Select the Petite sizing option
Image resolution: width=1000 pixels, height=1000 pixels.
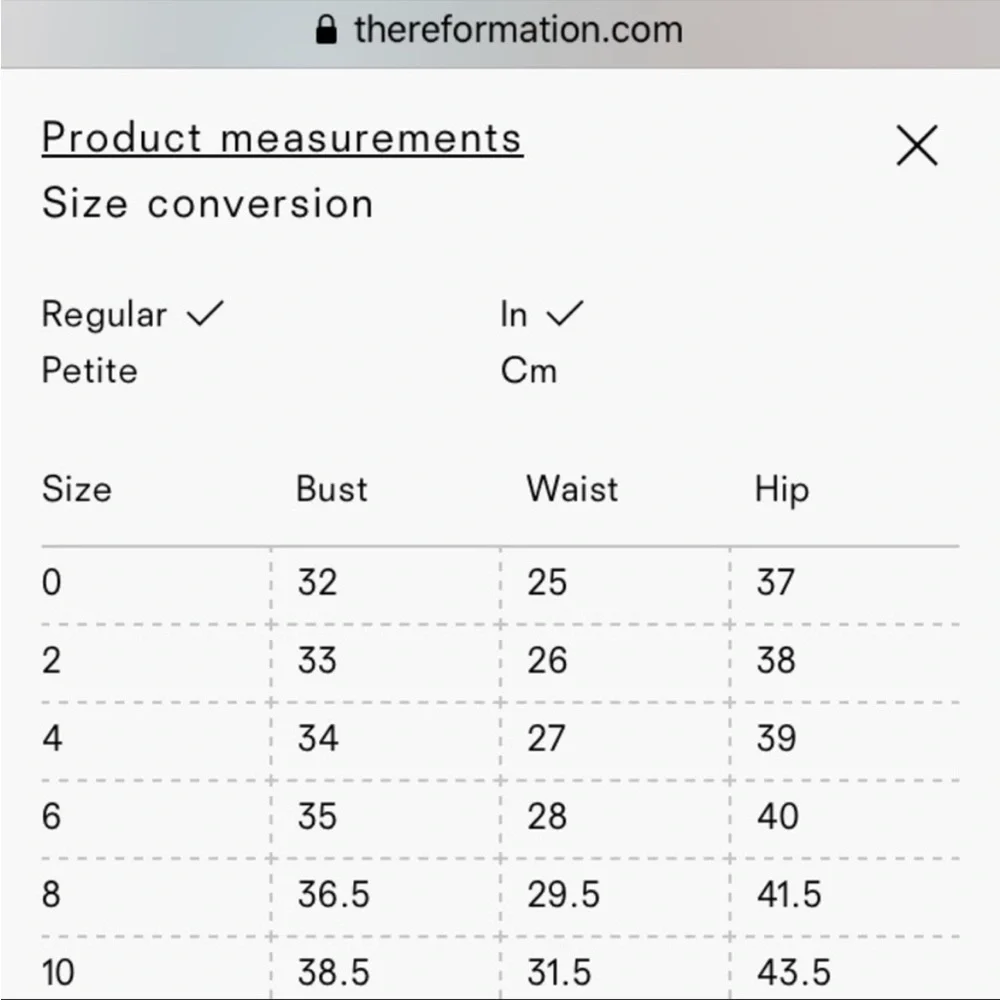(x=88, y=371)
